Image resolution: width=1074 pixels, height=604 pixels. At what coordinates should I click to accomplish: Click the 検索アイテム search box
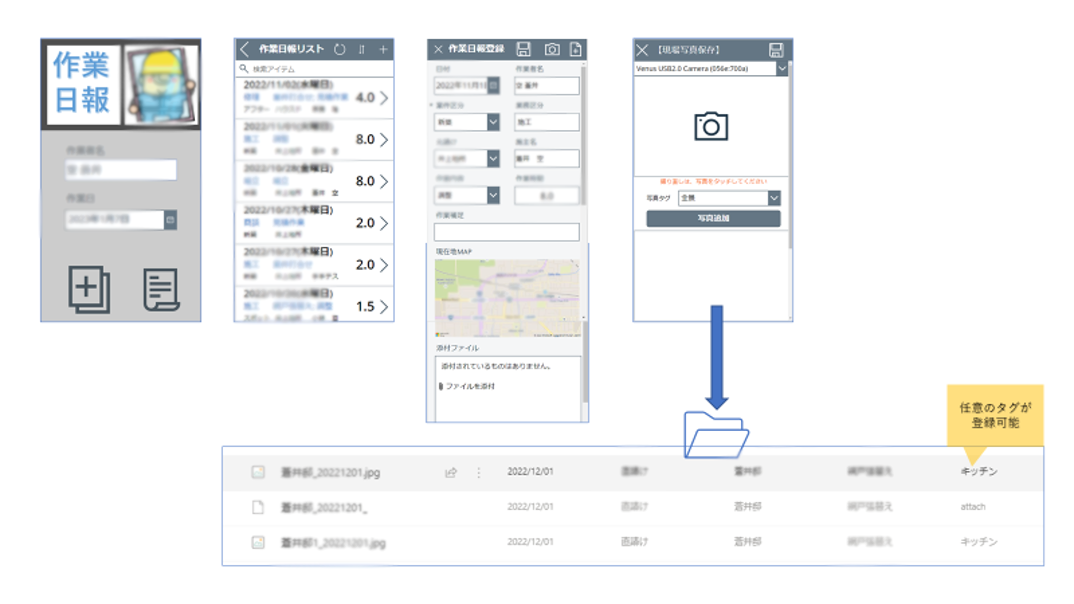(314, 69)
